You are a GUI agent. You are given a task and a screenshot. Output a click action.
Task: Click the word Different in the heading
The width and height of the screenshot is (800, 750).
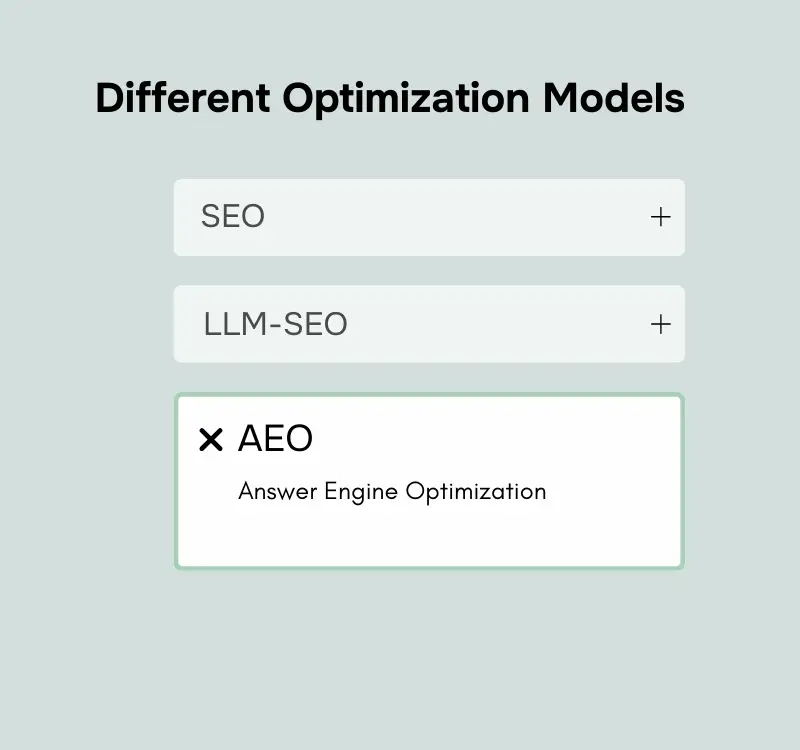(x=183, y=98)
